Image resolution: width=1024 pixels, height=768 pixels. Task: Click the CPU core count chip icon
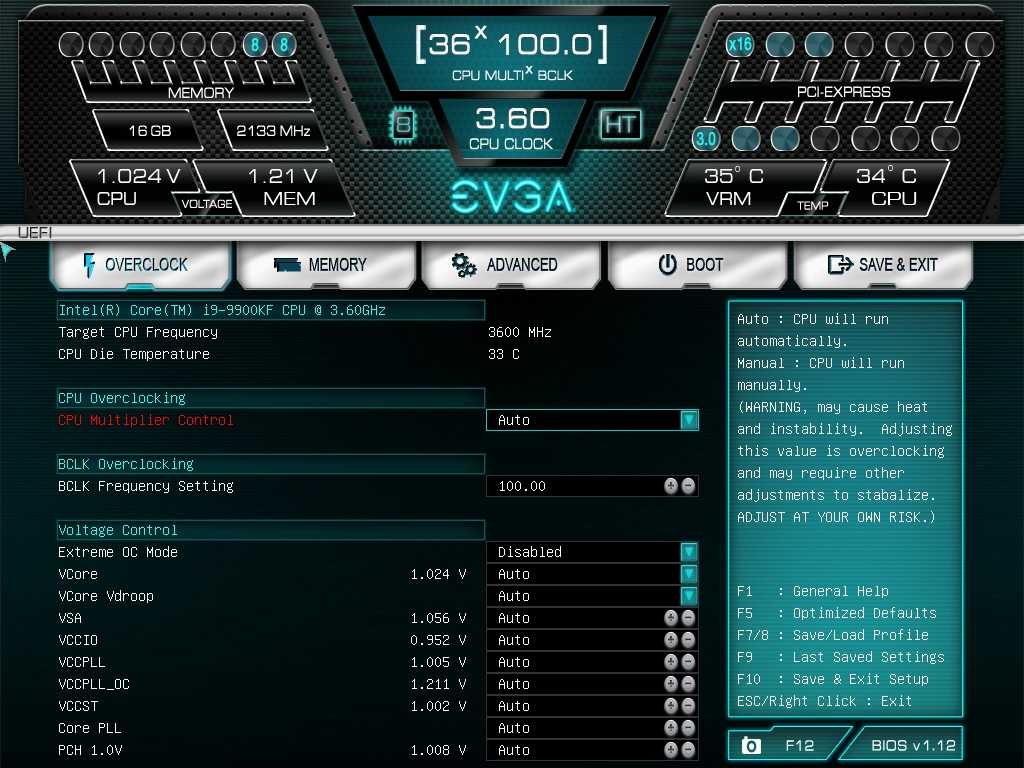coord(403,124)
